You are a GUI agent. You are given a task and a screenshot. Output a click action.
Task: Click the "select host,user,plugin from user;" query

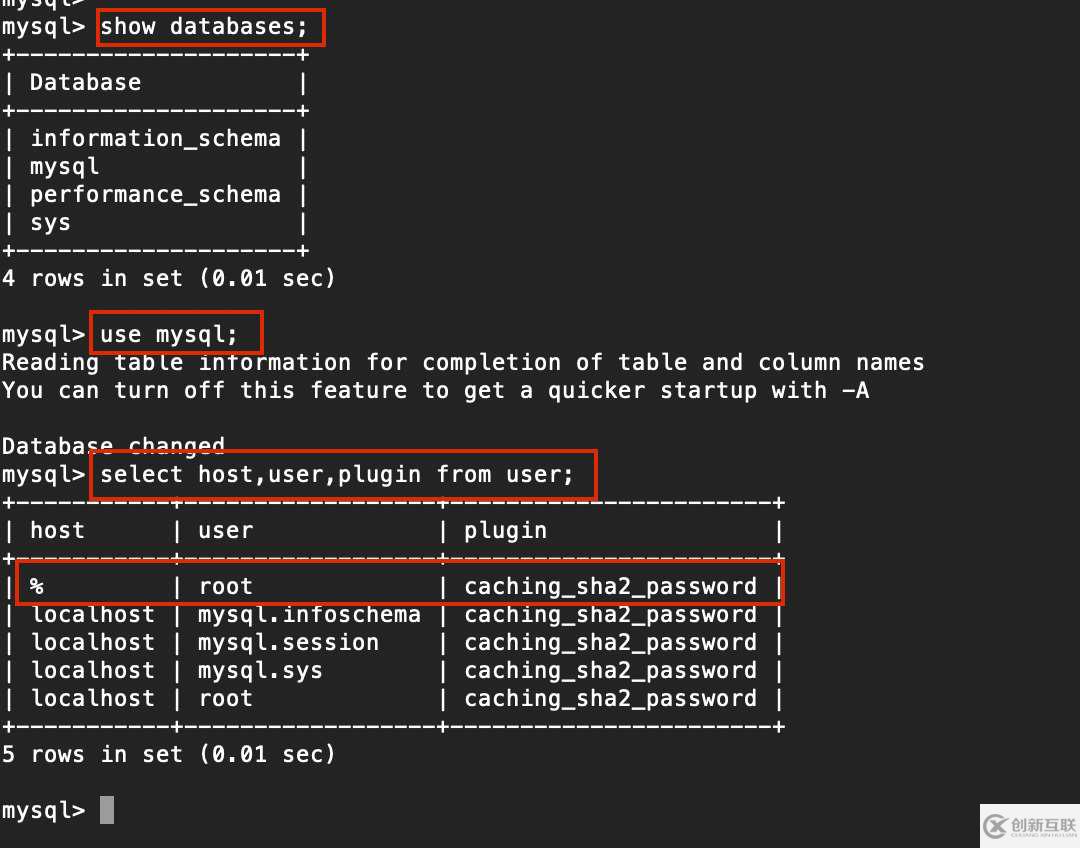(337, 475)
